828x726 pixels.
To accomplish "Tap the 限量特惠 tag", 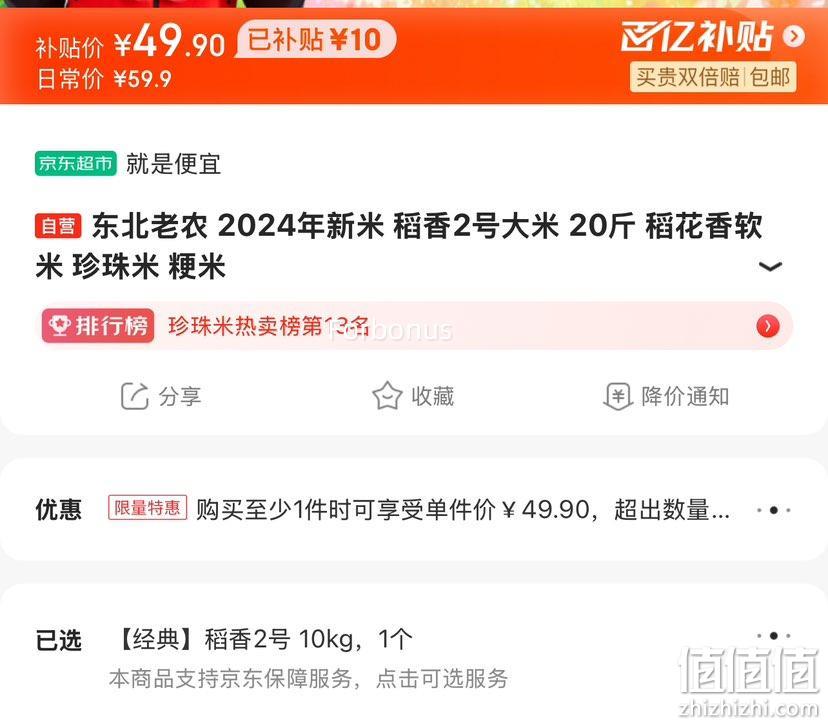I will tap(147, 508).
